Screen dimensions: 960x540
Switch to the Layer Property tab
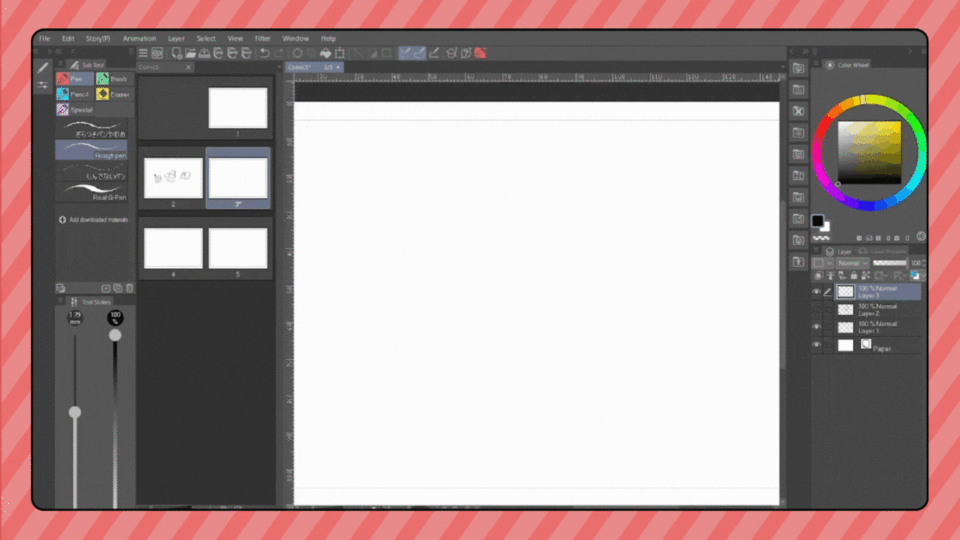point(882,252)
